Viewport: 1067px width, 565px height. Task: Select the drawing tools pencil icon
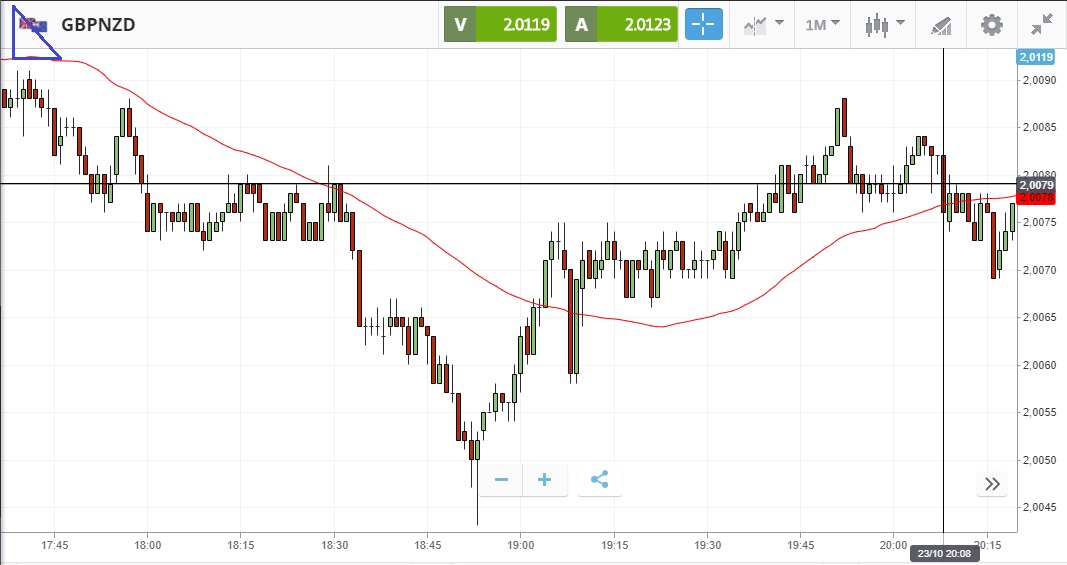[x=941, y=25]
